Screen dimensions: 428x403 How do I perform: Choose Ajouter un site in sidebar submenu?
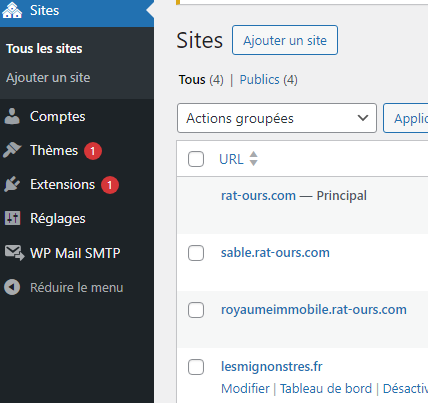[x=48, y=78]
